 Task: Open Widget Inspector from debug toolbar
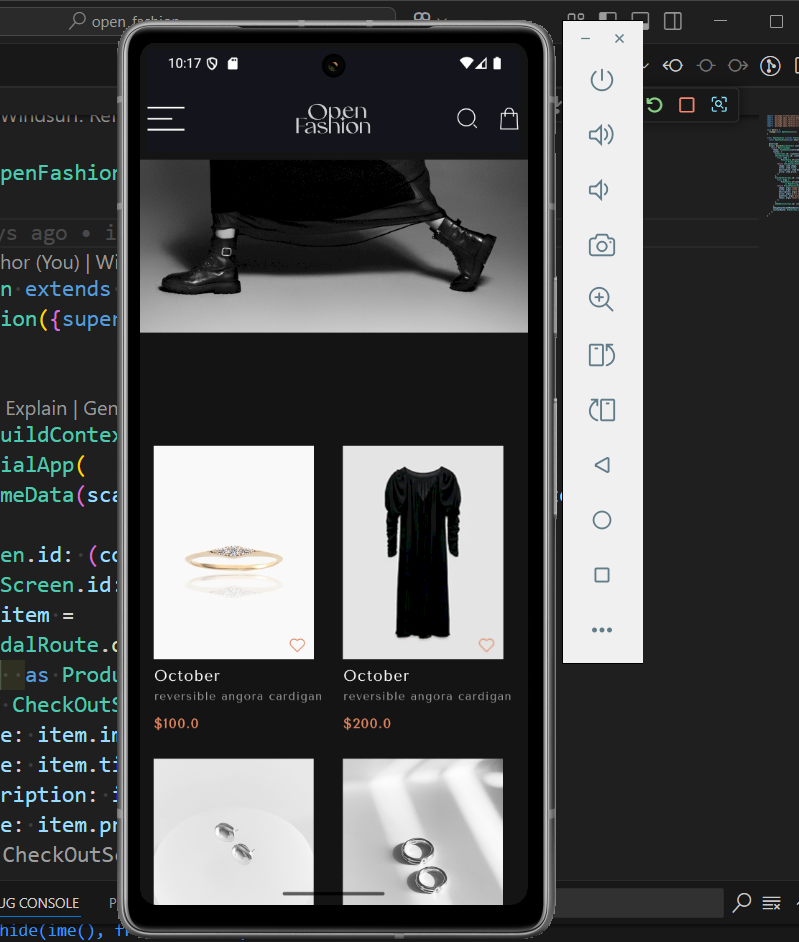click(719, 105)
